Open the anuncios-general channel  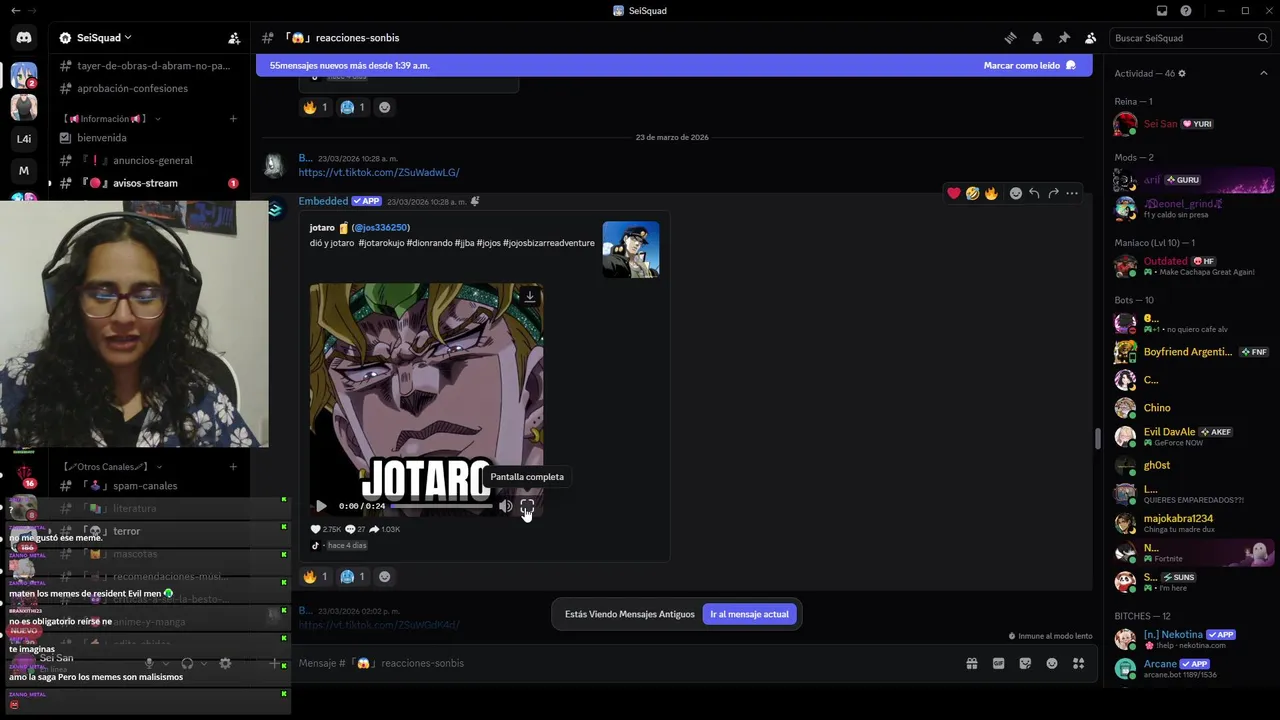(x=149, y=160)
